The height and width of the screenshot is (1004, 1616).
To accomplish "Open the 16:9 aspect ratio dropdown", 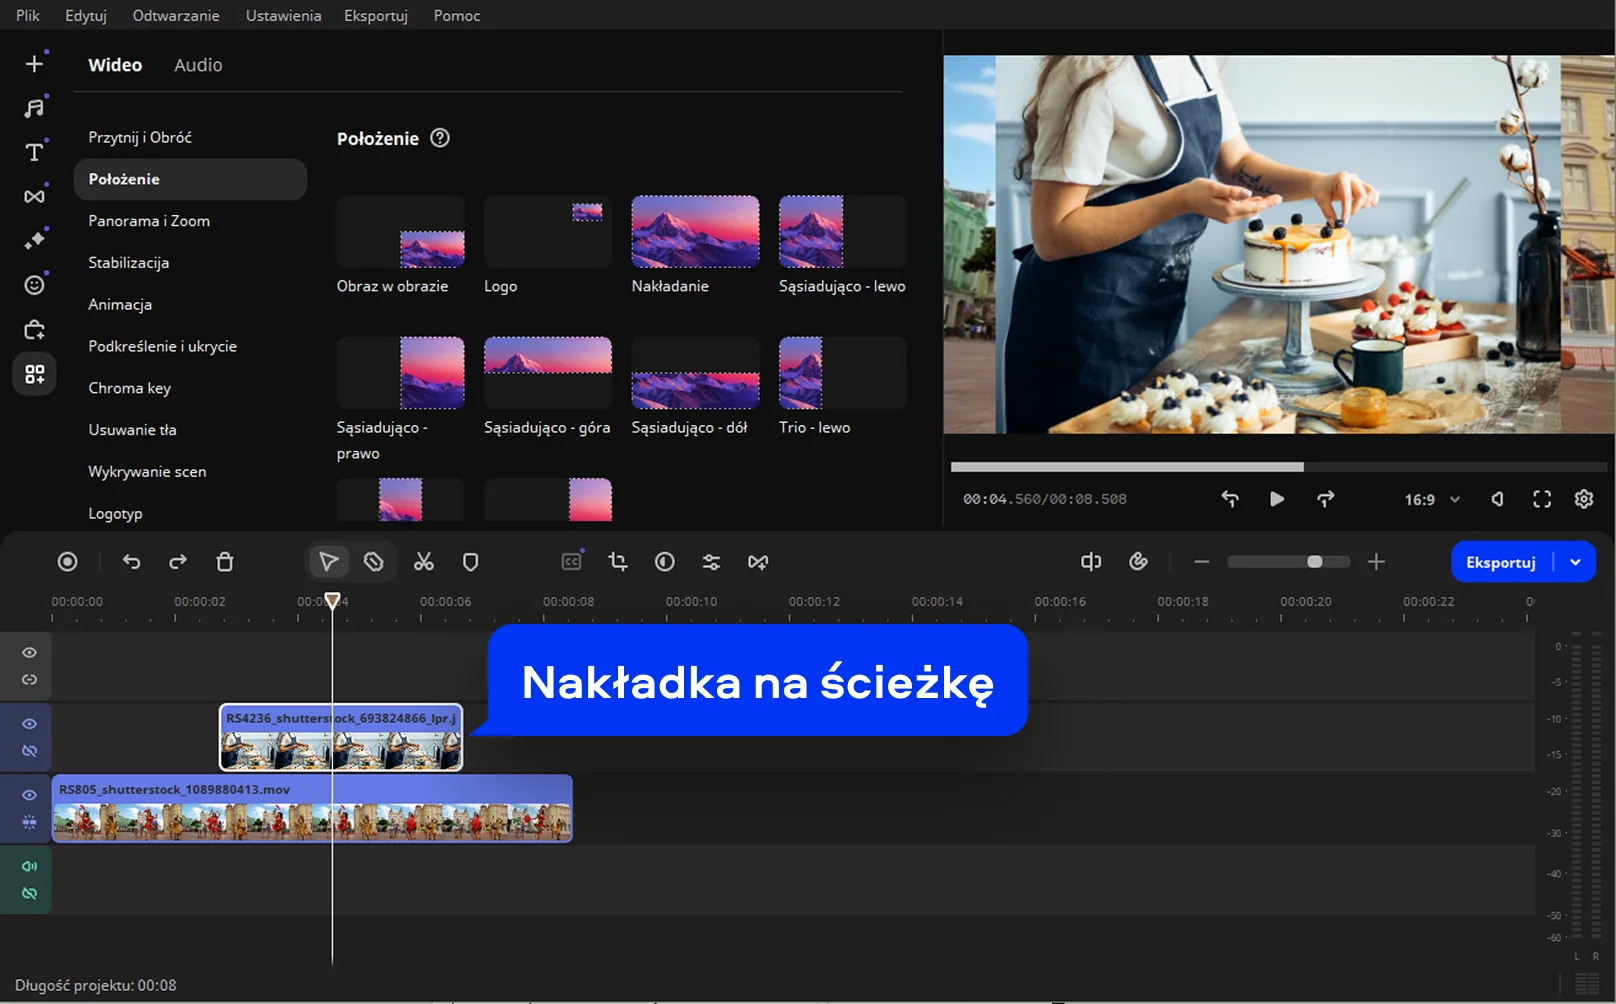I will pos(1432,499).
